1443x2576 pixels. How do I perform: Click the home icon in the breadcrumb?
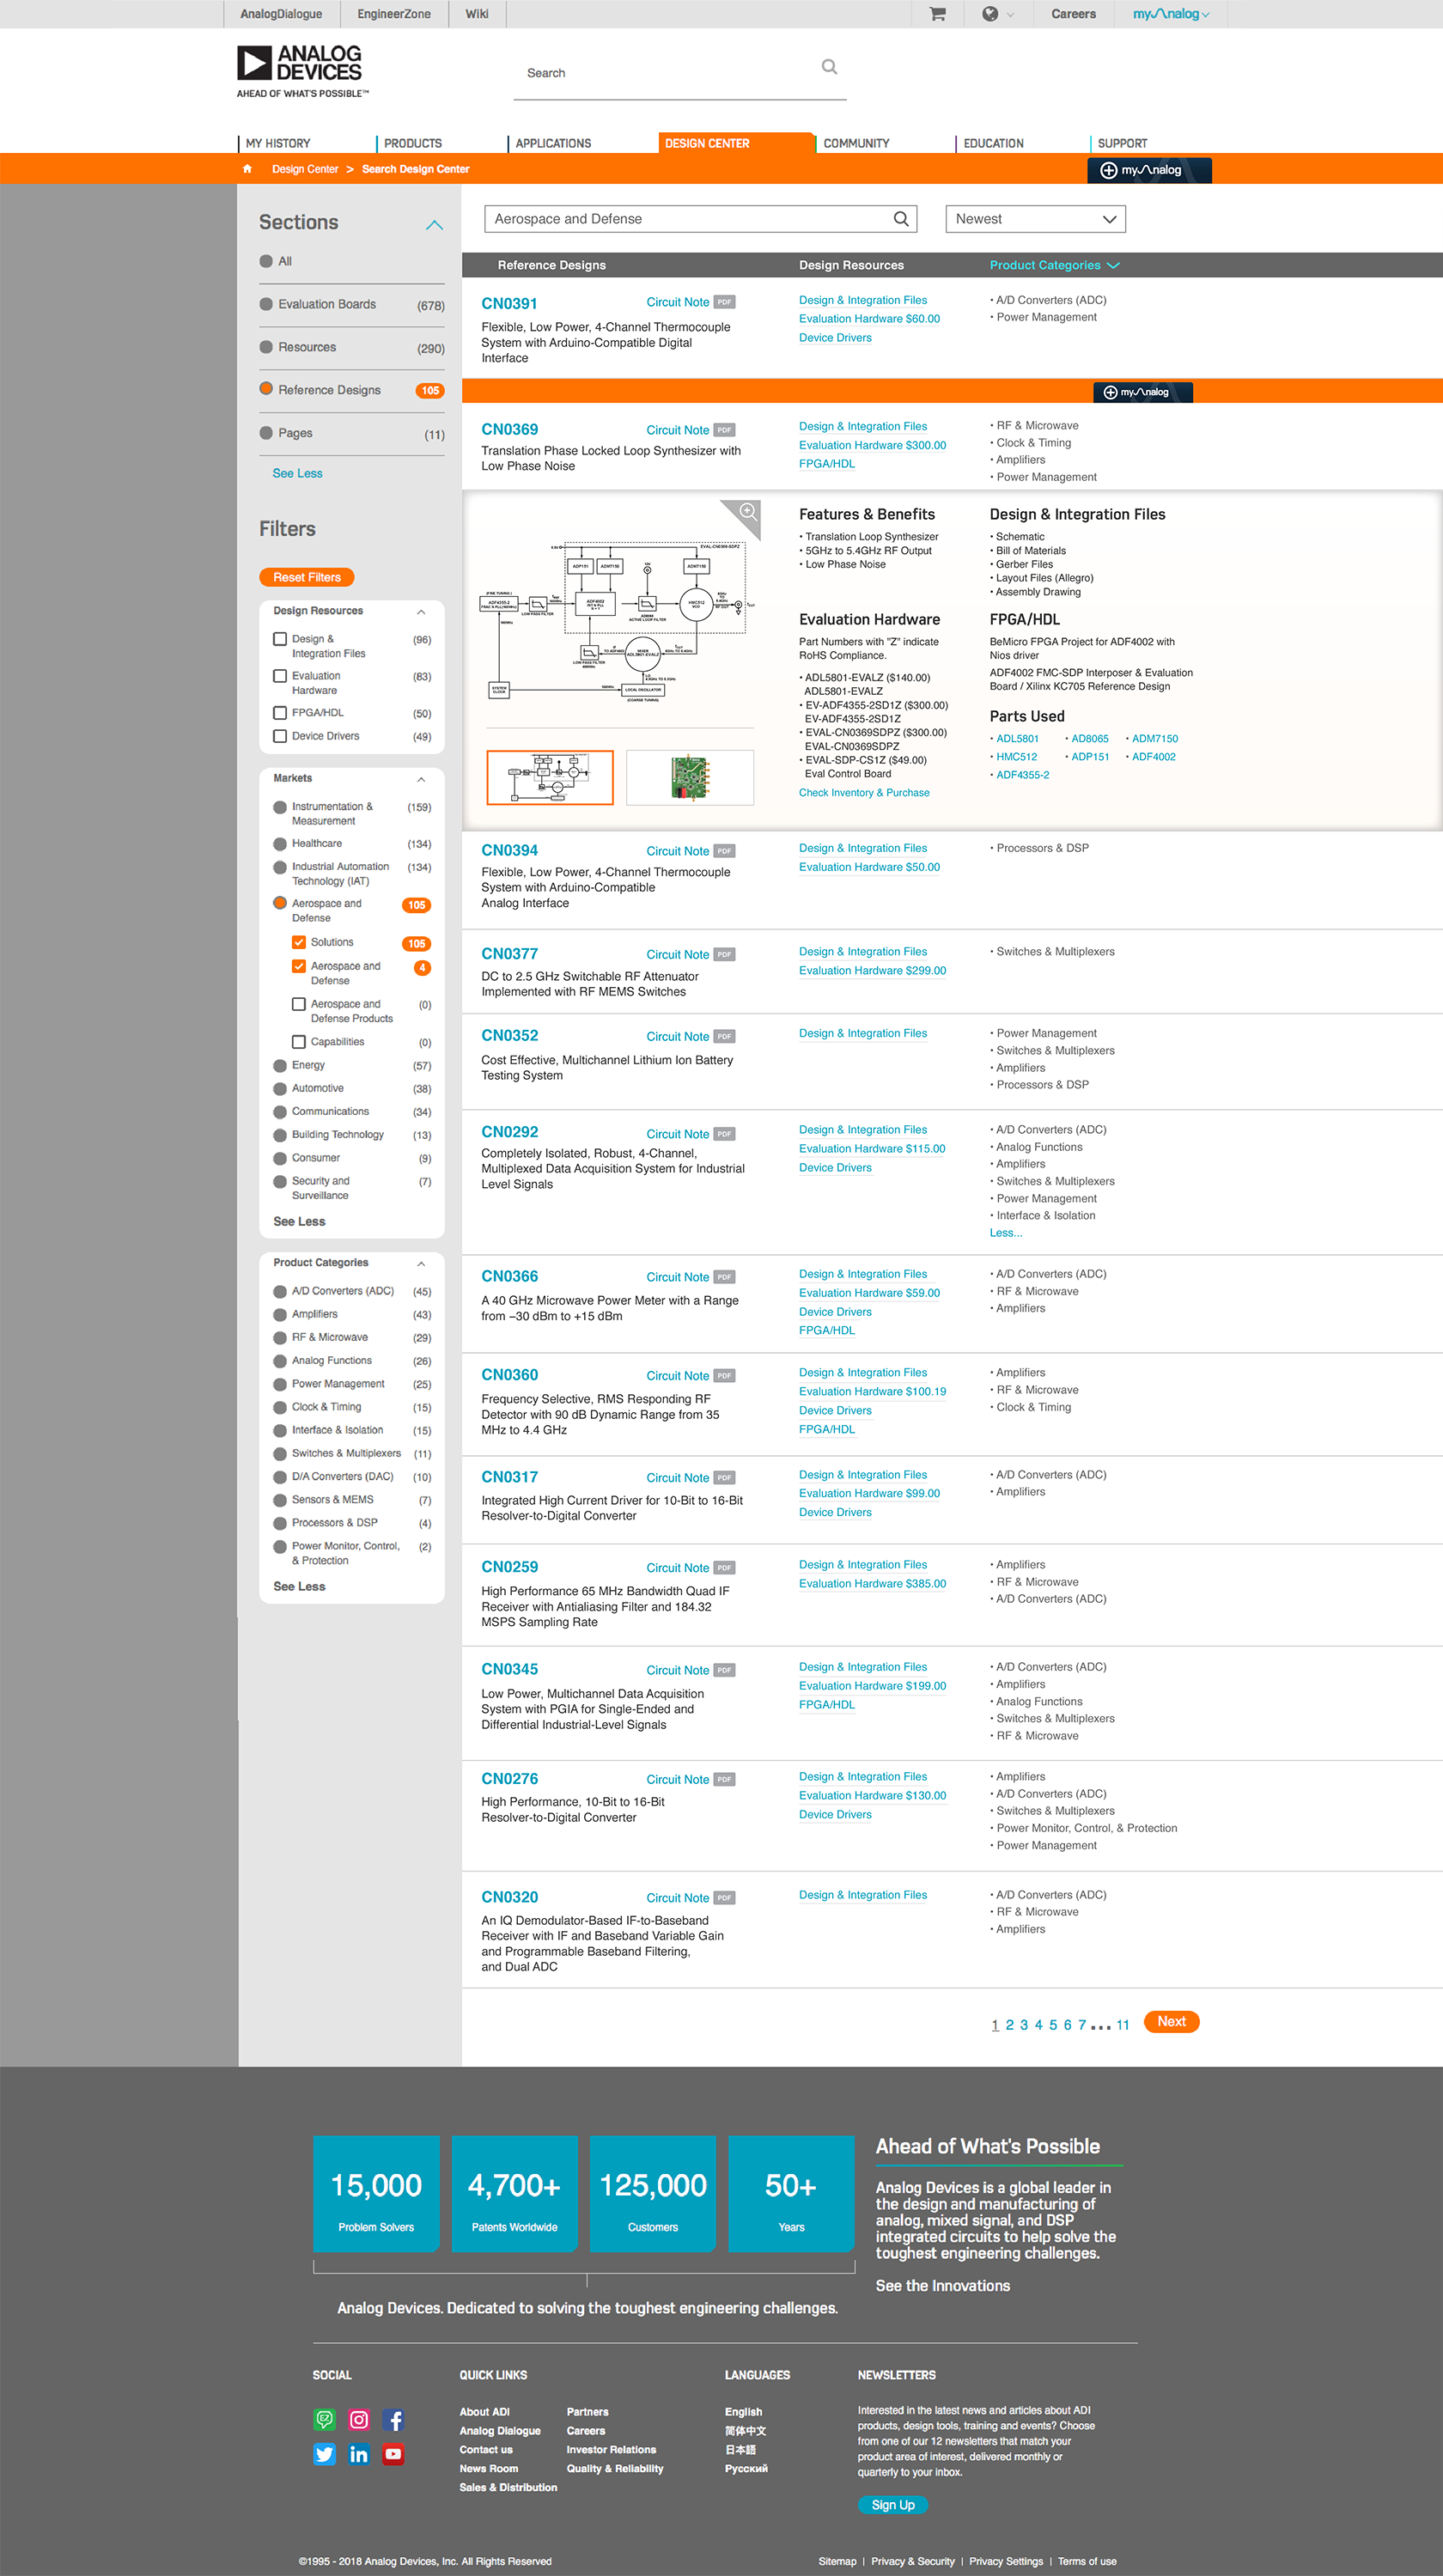[247, 169]
